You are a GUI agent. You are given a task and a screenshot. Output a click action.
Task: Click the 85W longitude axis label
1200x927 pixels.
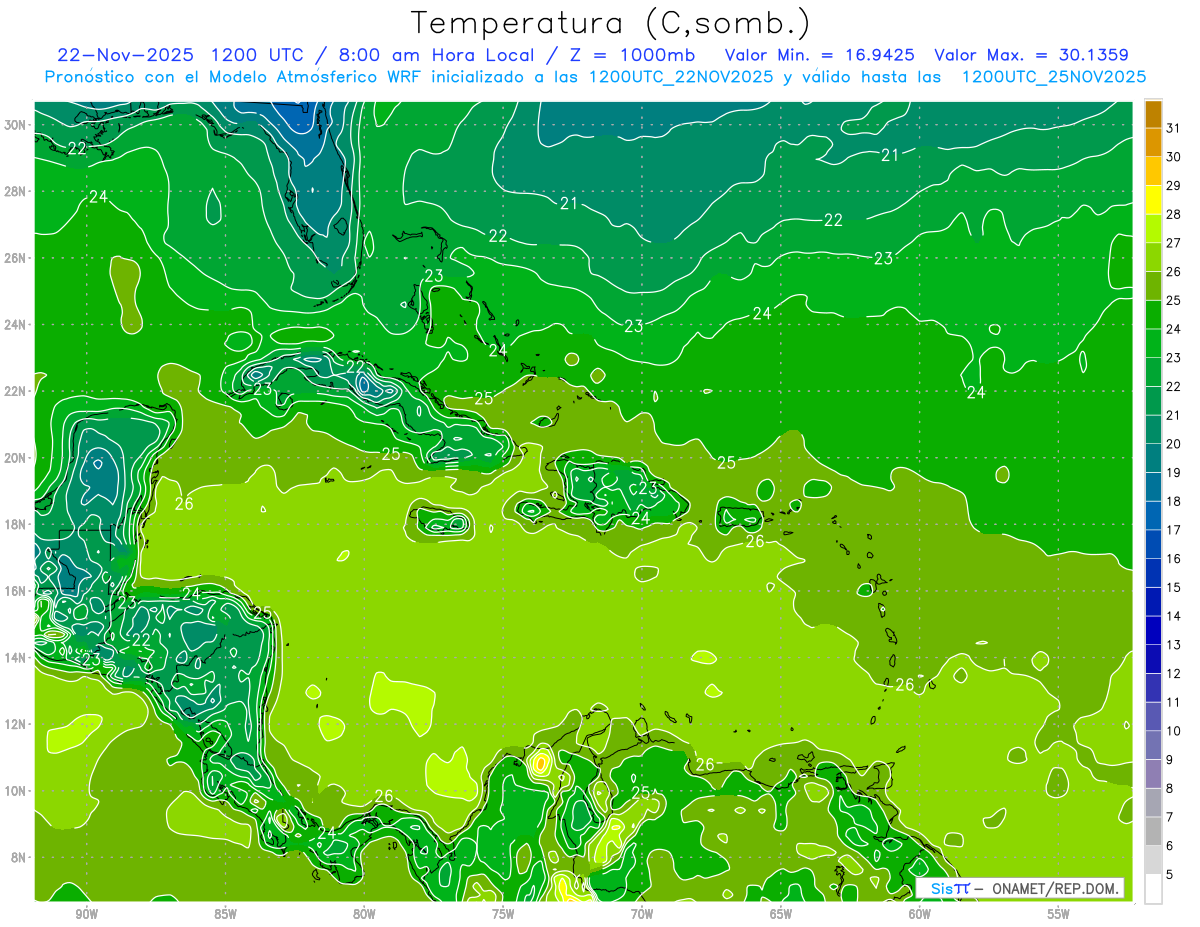[x=225, y=914]
